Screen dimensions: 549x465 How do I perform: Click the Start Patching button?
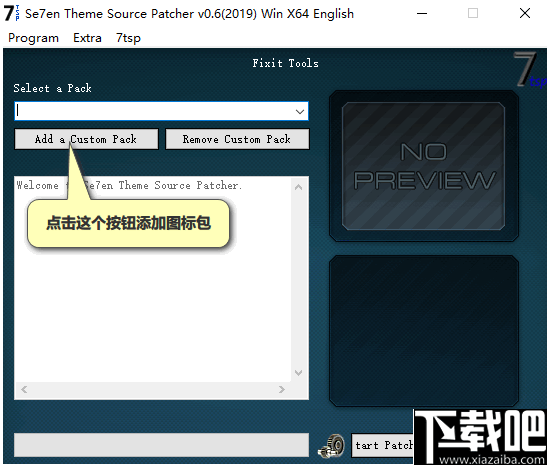[383, 445]
